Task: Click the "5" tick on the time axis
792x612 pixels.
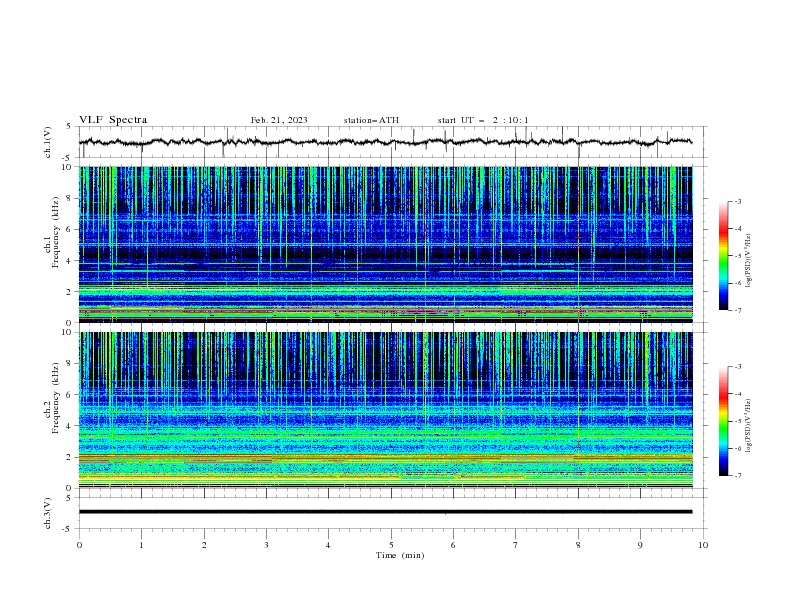Action: [x=391, y=545]
